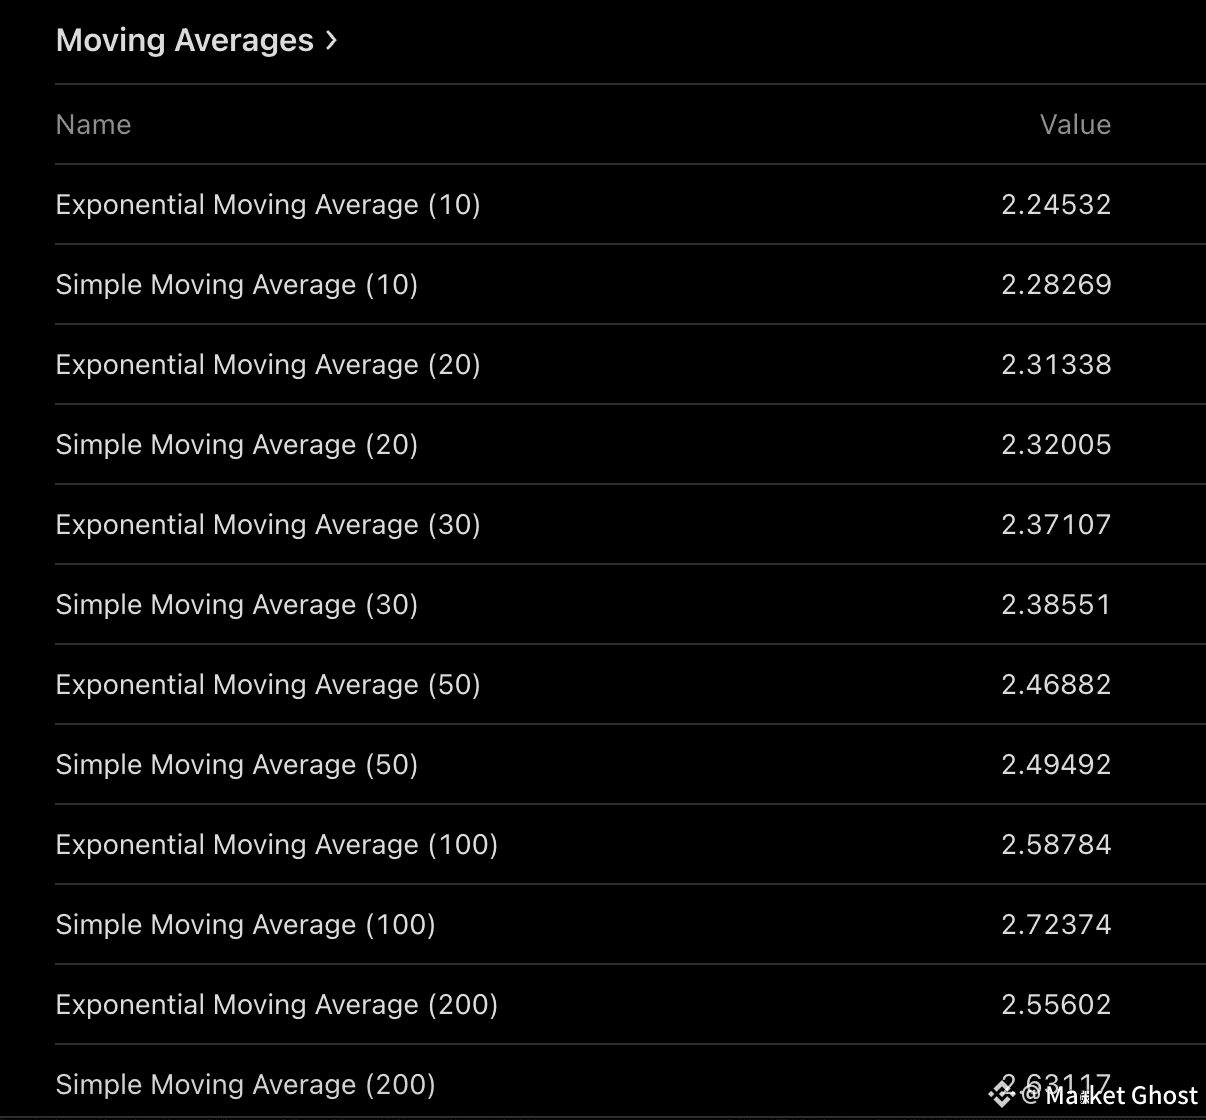Screen dimensions: 1206x1120
Task: Select Exponential Moving Average (20) row
Action: [630, 364]
